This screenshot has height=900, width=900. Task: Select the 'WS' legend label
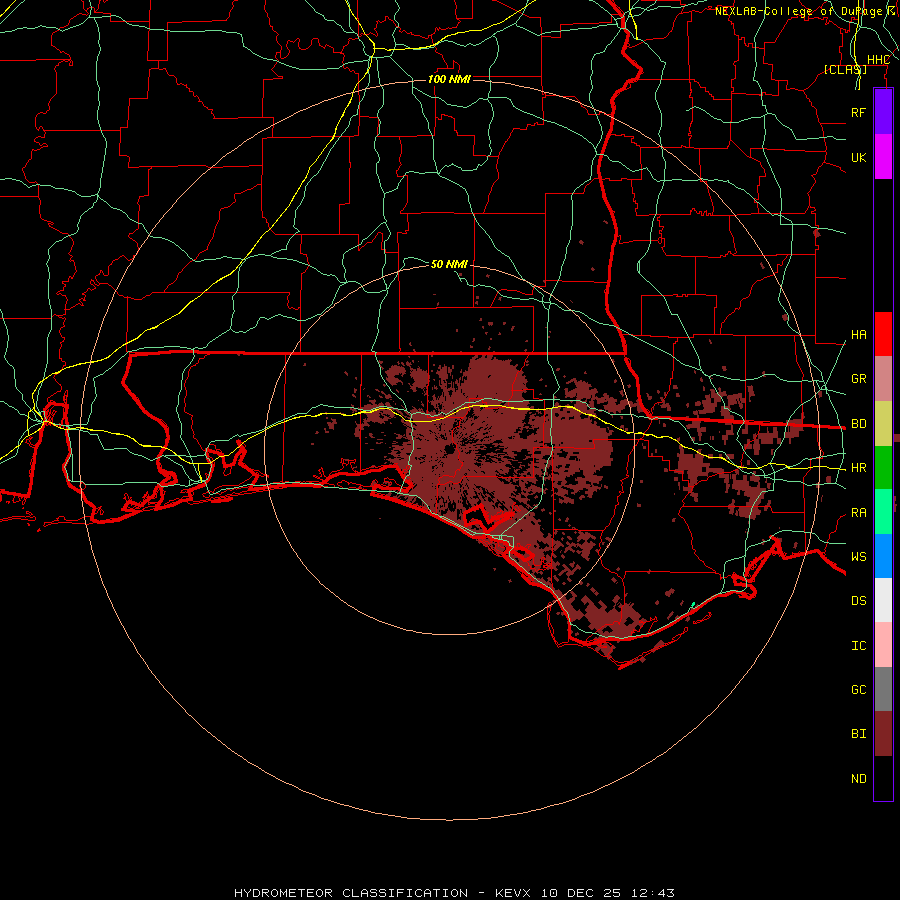coord(858,557)
